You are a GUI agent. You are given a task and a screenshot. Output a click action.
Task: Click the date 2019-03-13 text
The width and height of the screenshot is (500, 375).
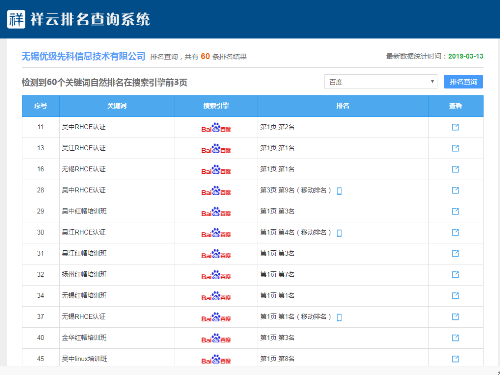(466, 56)
